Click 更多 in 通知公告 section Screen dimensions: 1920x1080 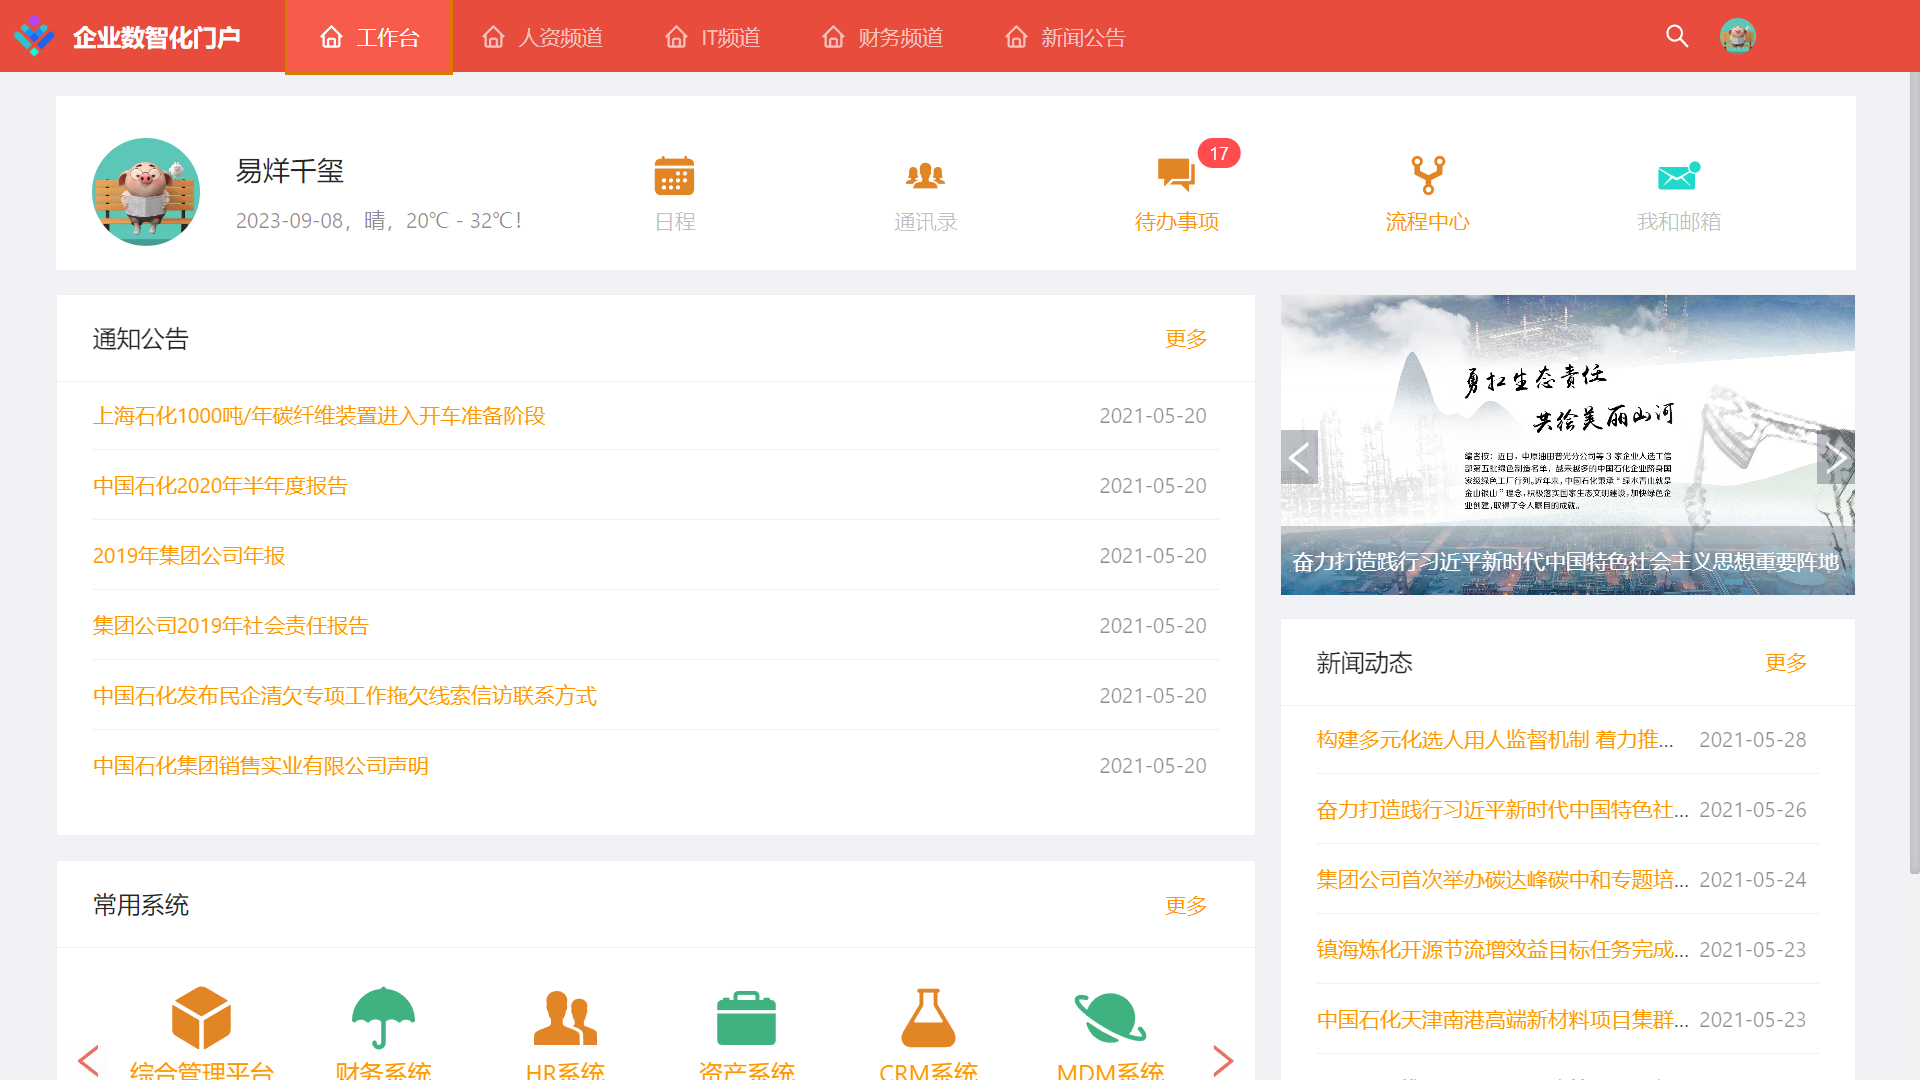coord(1185,339)
